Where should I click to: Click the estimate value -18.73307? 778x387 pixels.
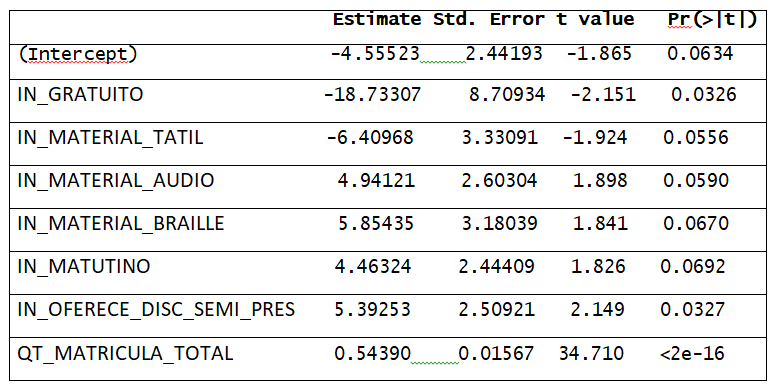[x=372, y=94]
